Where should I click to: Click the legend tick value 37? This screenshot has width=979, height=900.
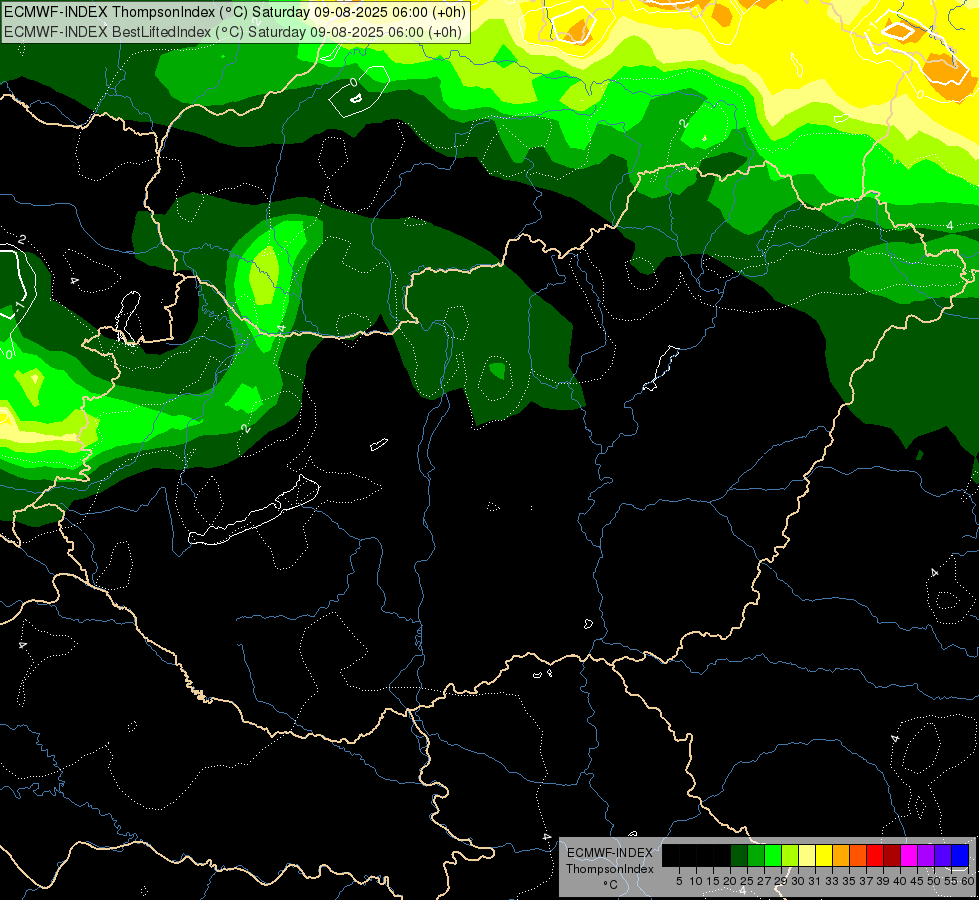pos(867,881)
